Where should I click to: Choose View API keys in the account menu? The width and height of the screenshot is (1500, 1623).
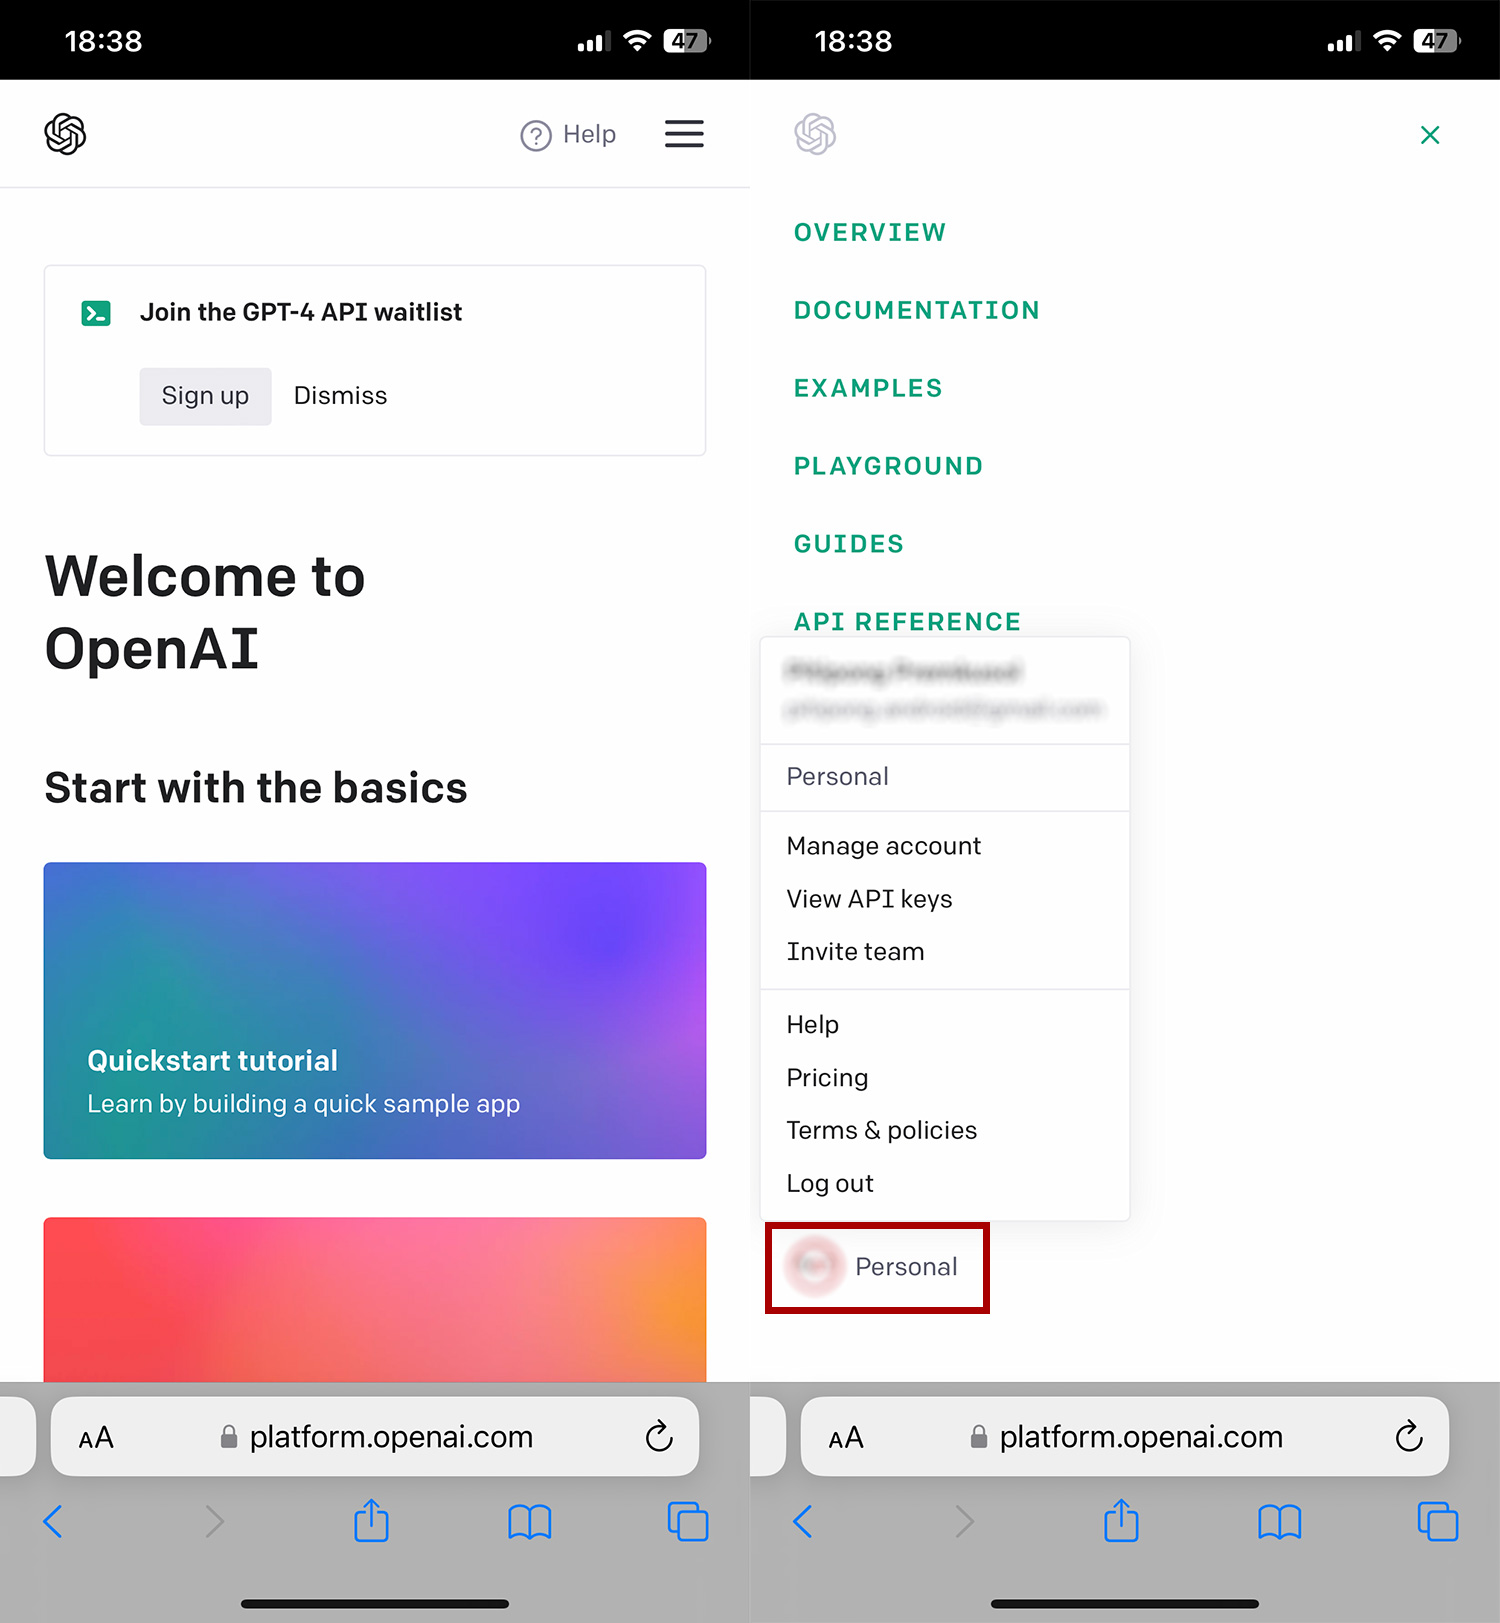point(869,899)
